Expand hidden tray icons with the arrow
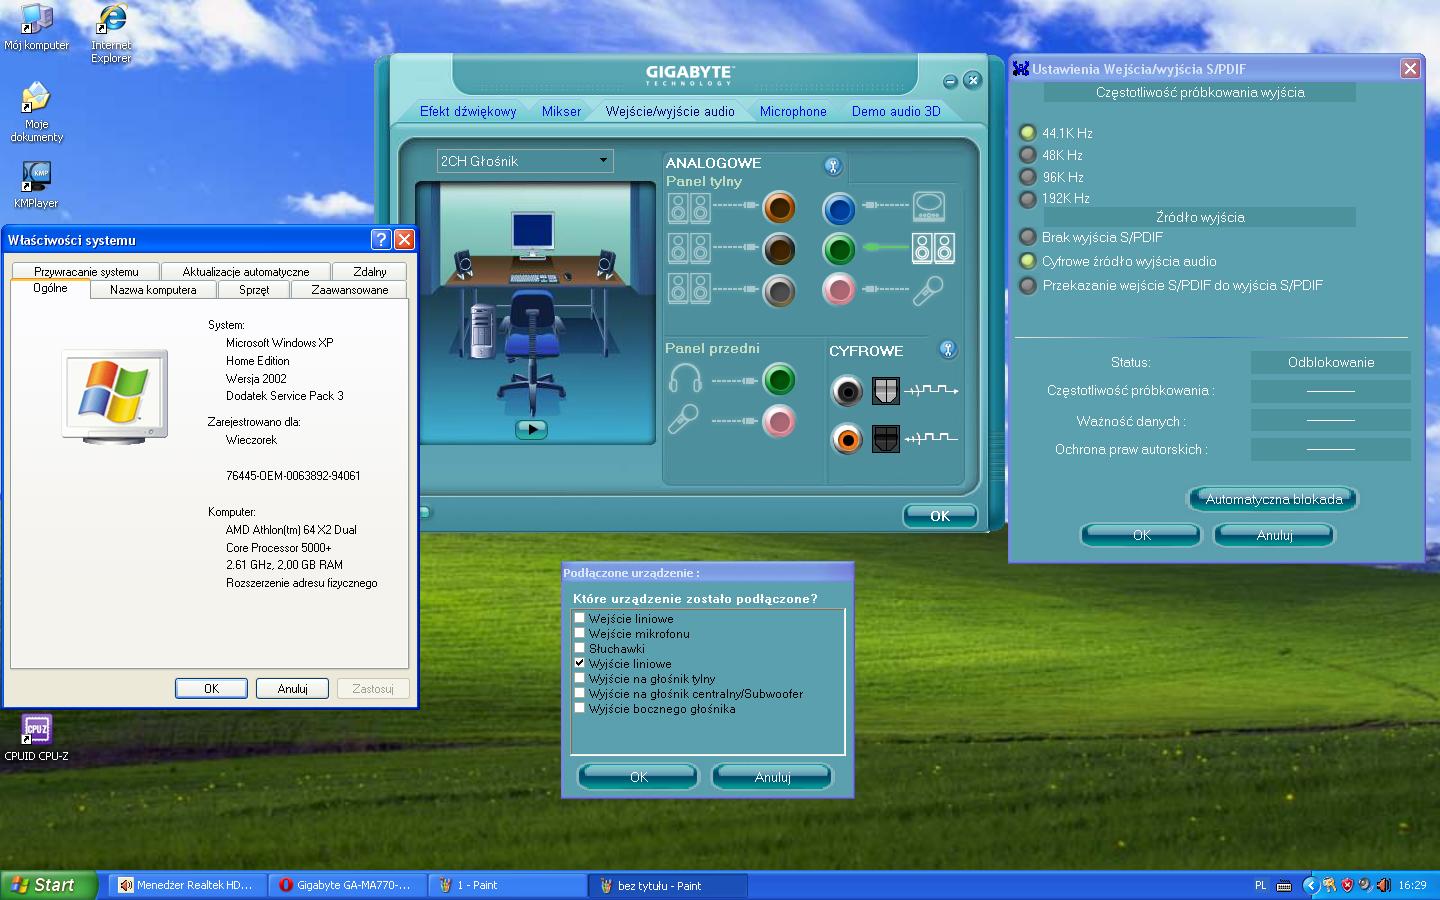 pos(1311,885)
